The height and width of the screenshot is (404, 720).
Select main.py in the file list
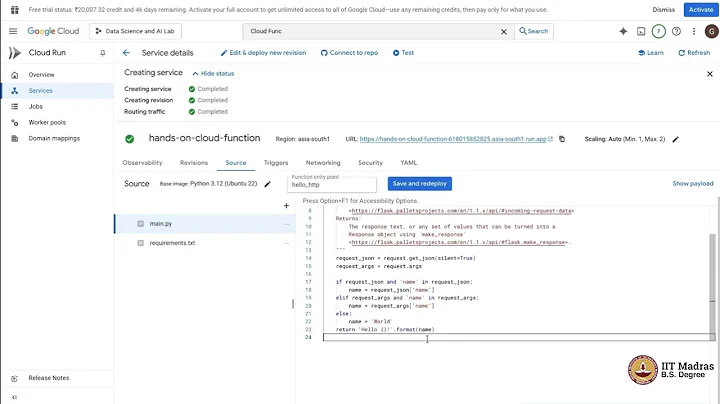coord(205,224)
